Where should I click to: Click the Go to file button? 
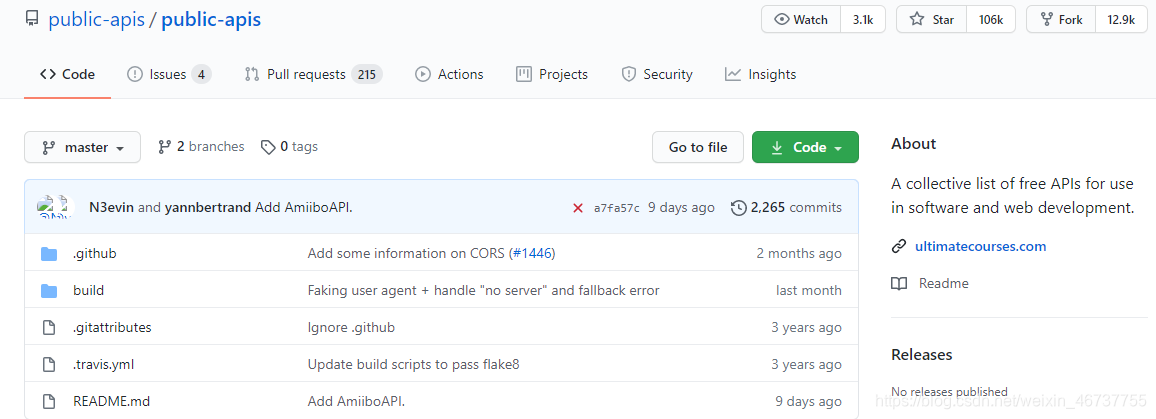pos(698,148)
